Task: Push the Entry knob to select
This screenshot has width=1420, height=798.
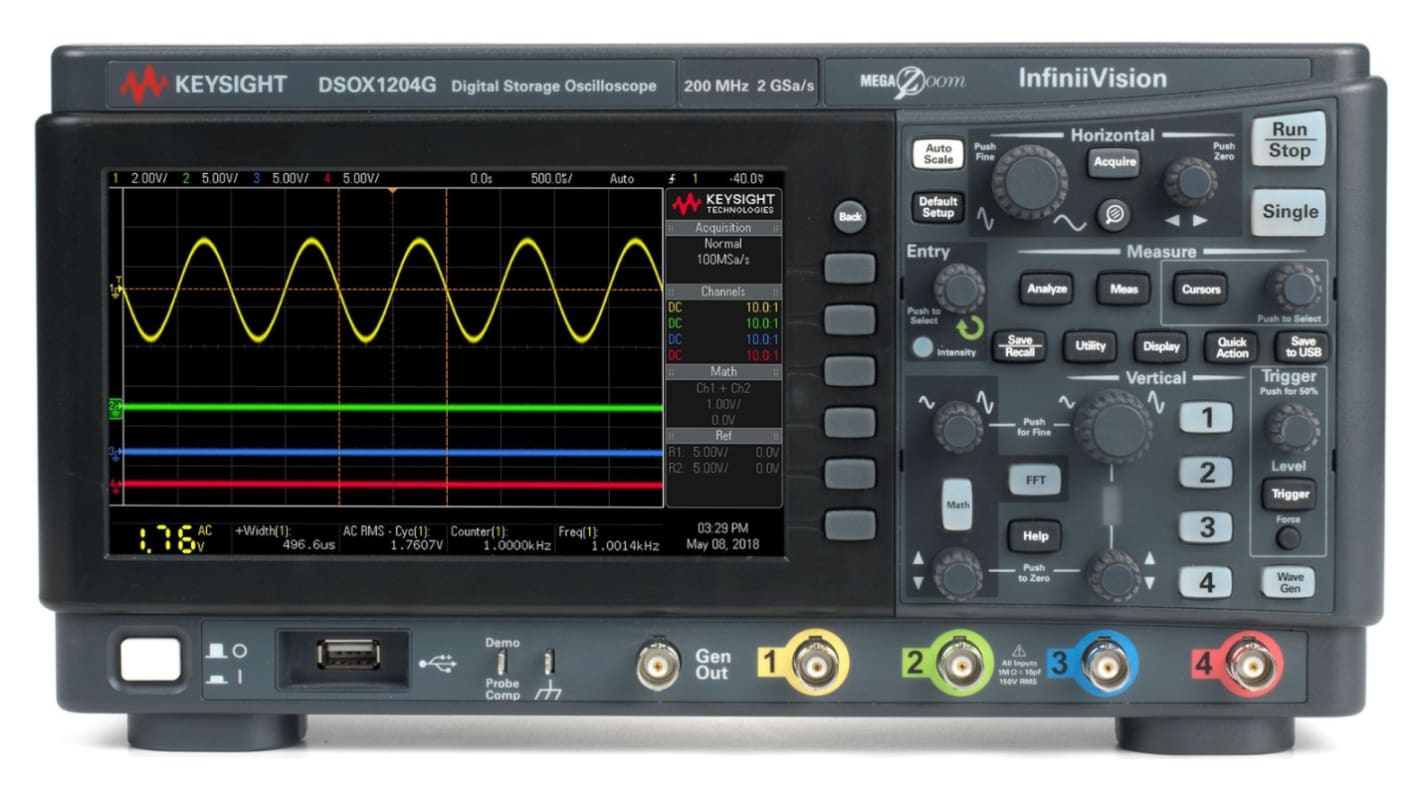Action: [x=960, y=290]
